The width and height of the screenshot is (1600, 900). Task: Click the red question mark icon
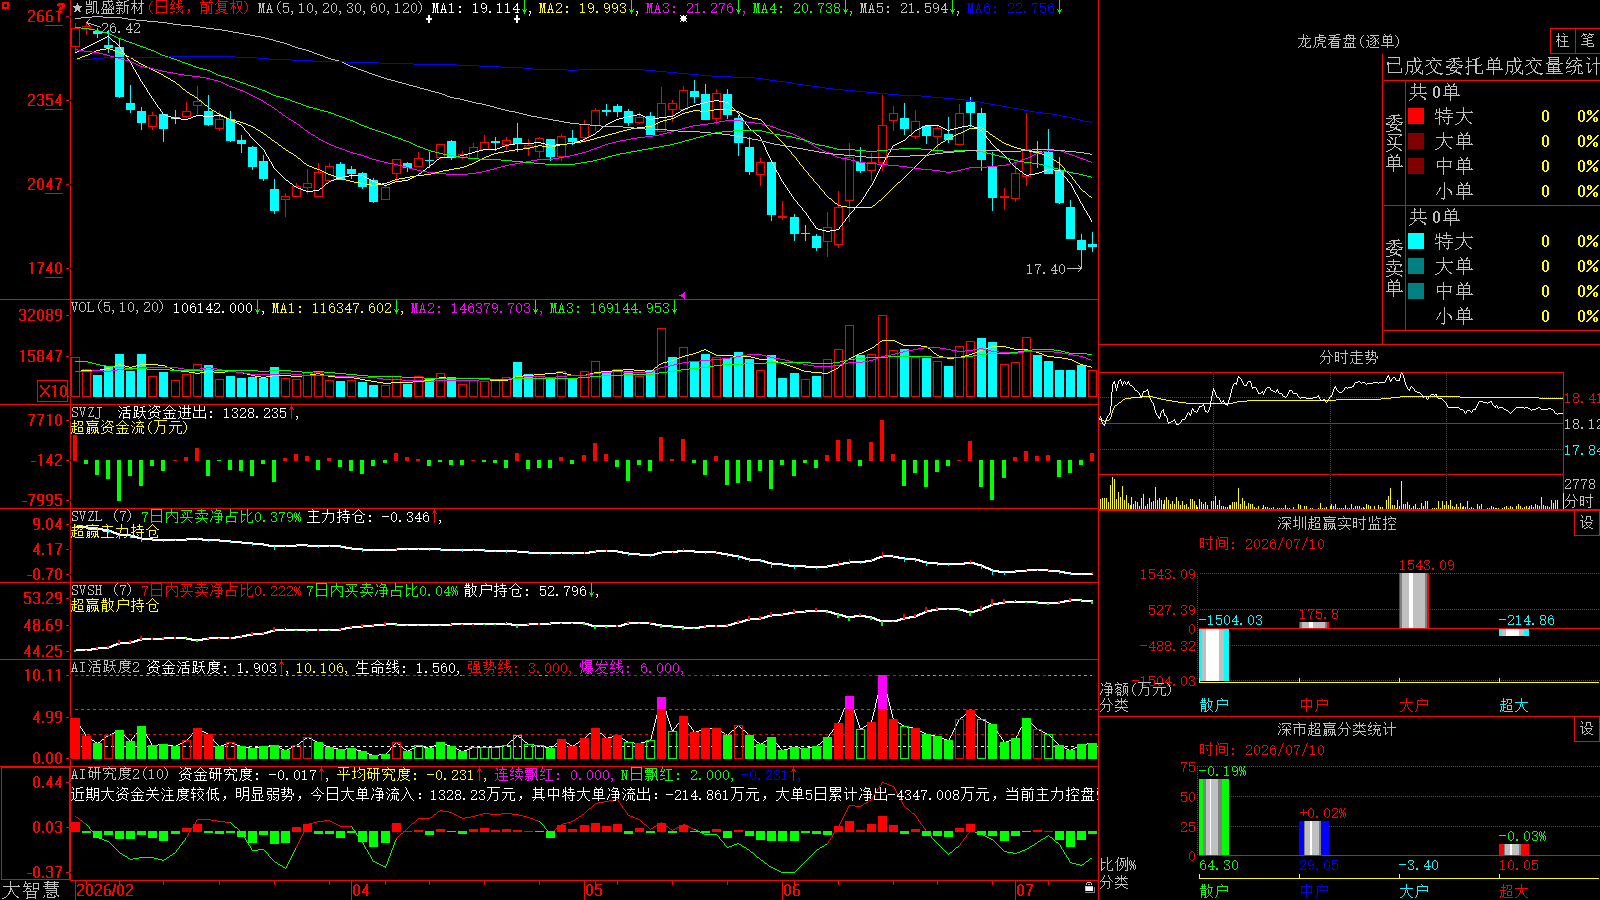coord(62,9)
